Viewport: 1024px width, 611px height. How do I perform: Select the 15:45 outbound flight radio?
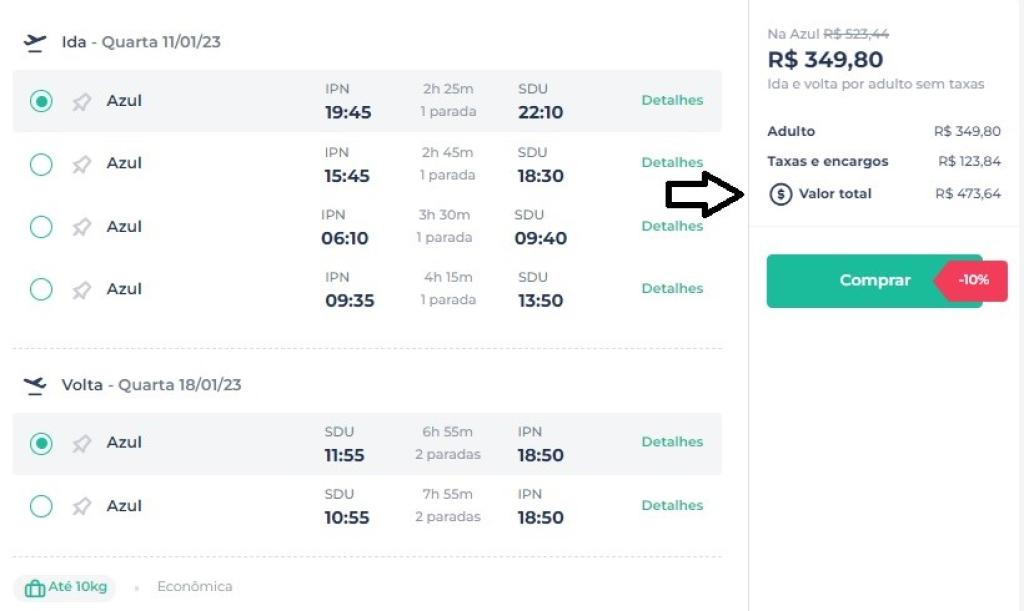tap(41, 164)
